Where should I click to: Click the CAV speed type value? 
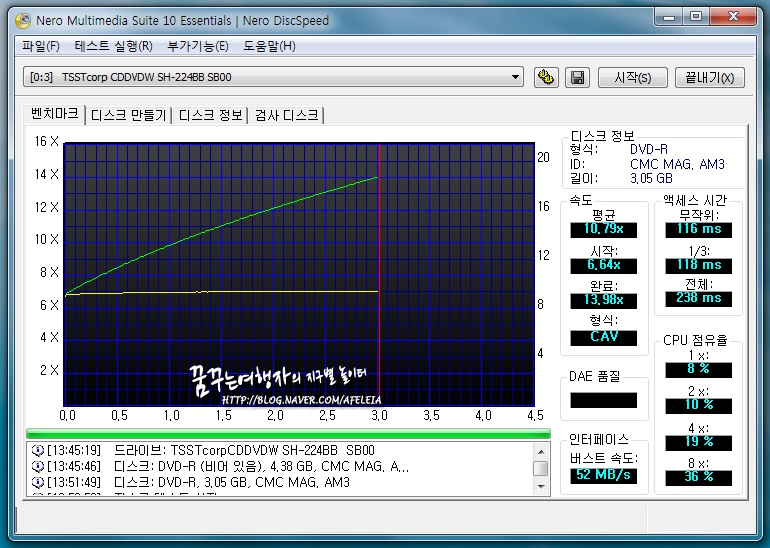[604, 337]
